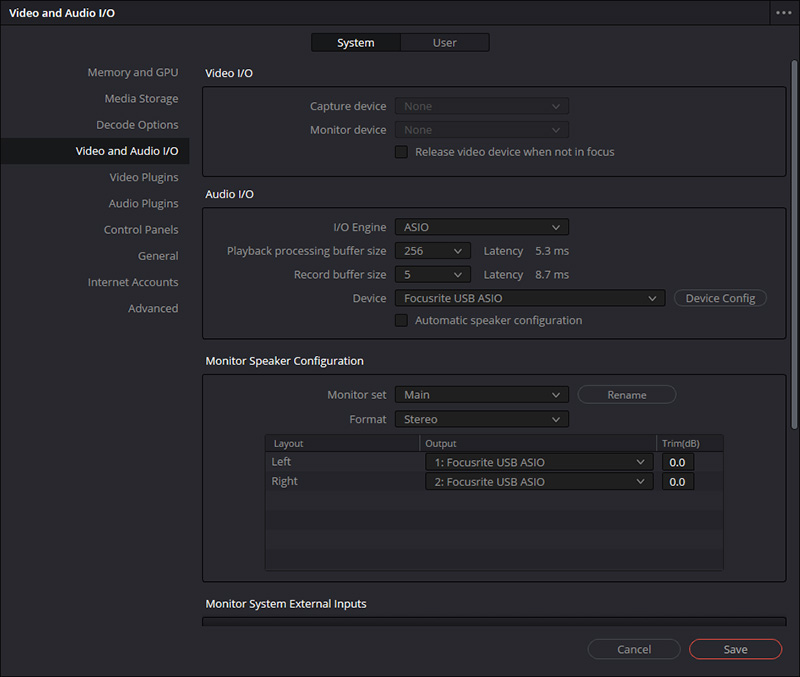Enable Release video device when not in focus
This screenshot has width=800, height=677.
click(402, 152)
